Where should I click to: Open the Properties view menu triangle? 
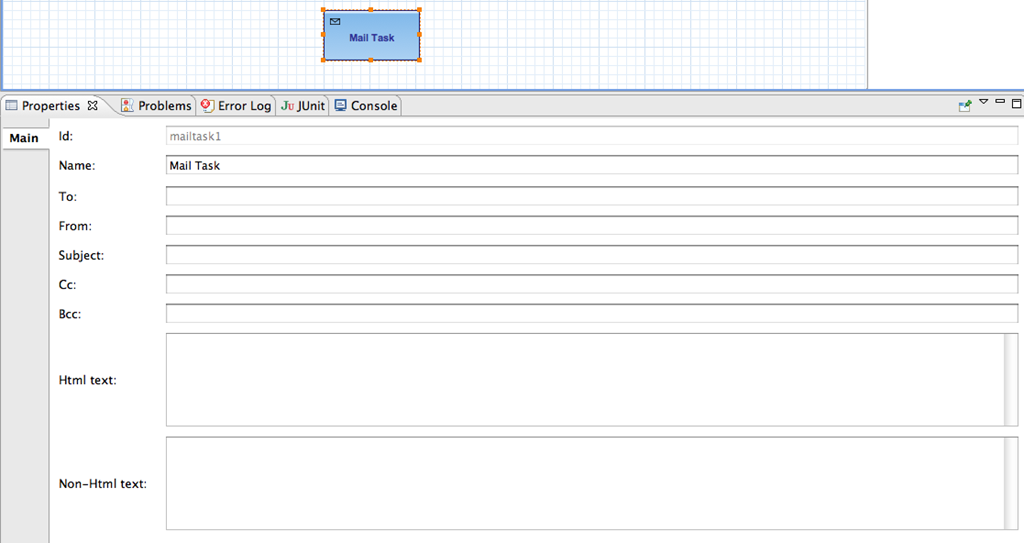click(x=984, y=102)
